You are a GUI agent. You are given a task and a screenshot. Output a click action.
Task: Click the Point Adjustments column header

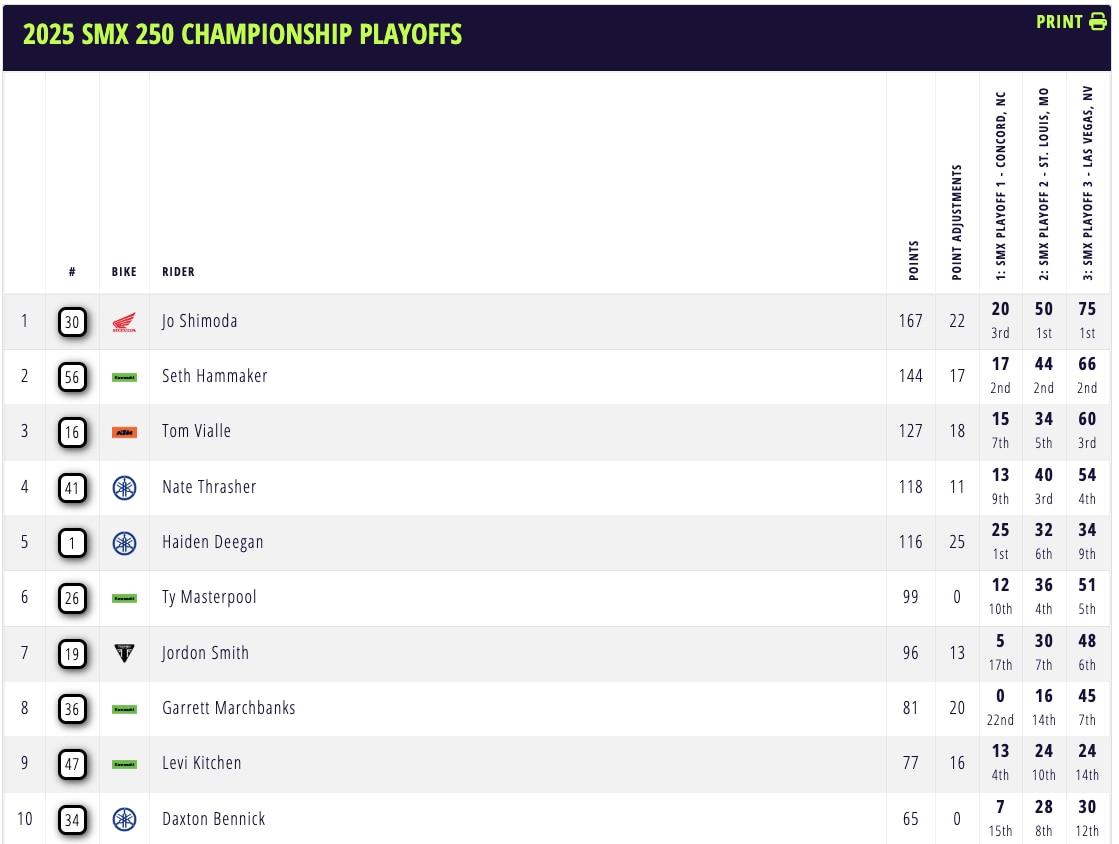coord(957,222)
